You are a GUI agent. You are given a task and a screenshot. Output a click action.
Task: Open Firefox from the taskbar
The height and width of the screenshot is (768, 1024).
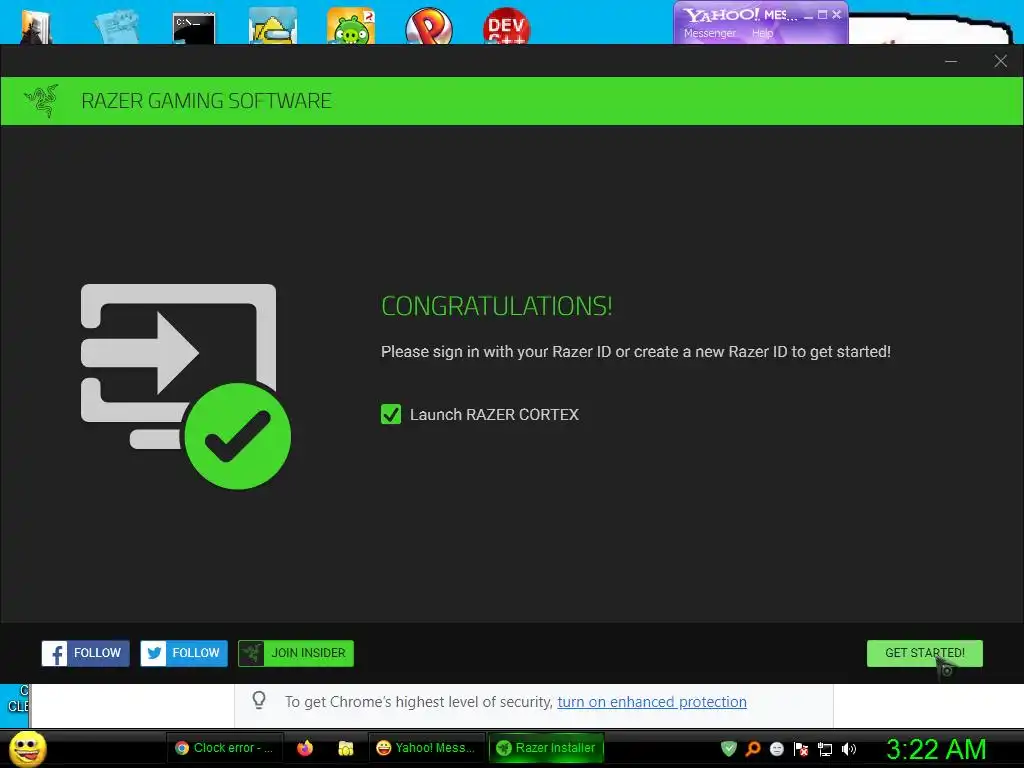point(305,748)
